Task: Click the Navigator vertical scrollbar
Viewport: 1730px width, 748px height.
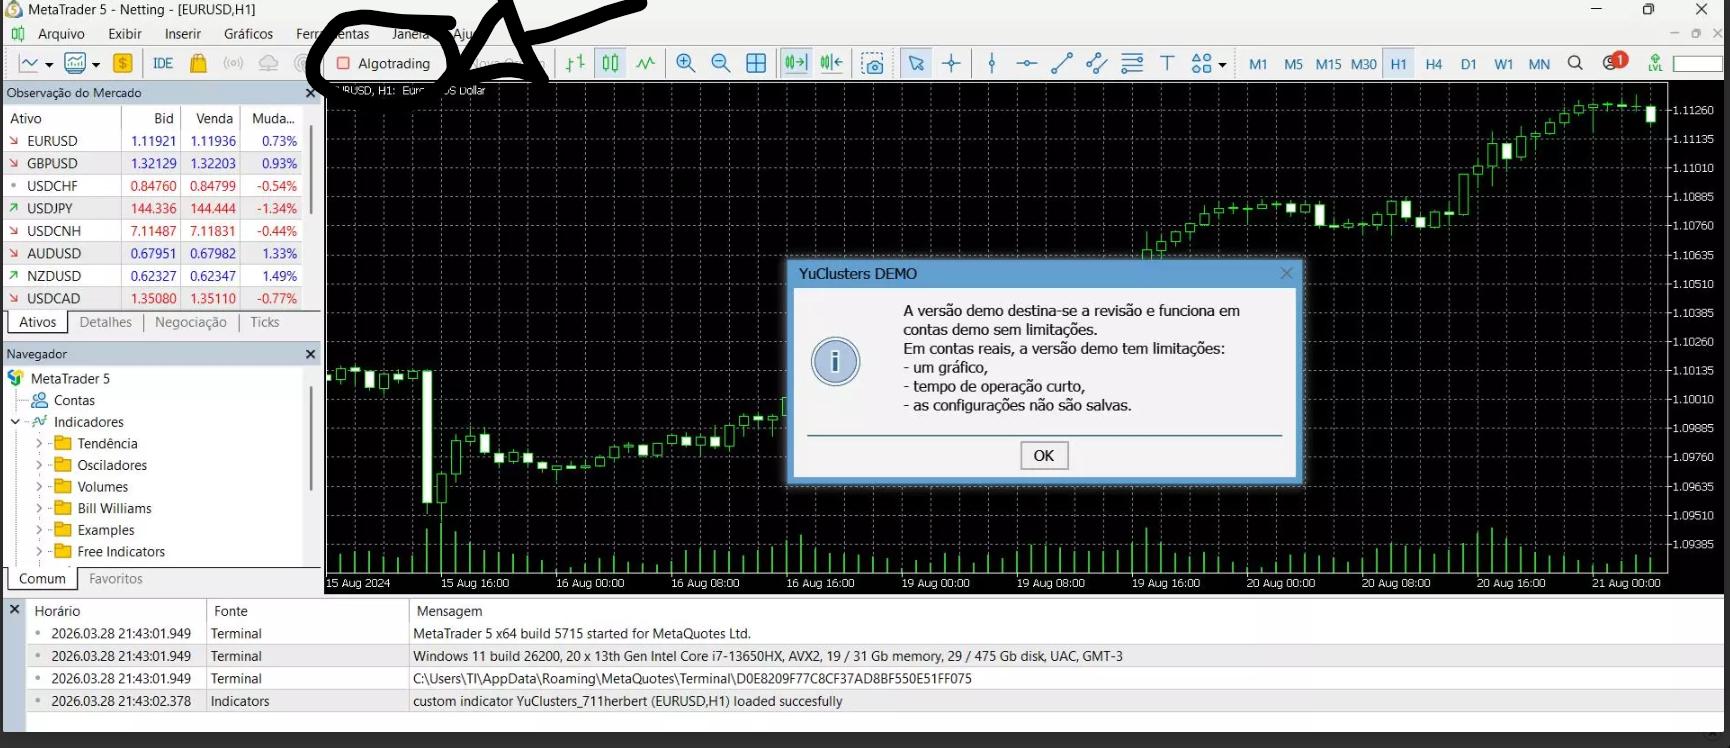Action: [x=311, y=438]
